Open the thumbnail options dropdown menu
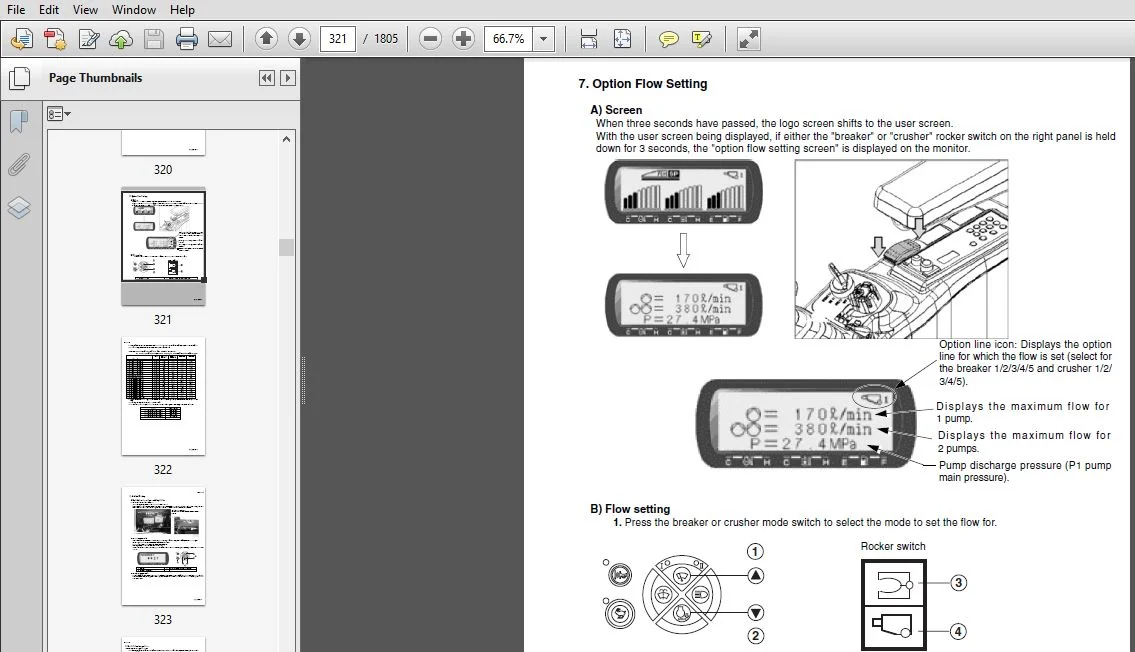 coord(59,114)
